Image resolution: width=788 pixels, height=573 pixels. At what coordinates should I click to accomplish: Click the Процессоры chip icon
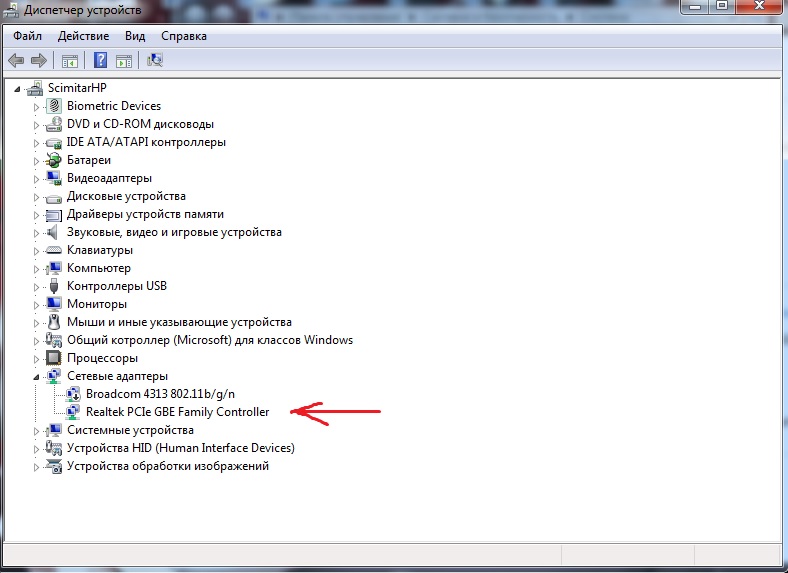coord(53,358)
